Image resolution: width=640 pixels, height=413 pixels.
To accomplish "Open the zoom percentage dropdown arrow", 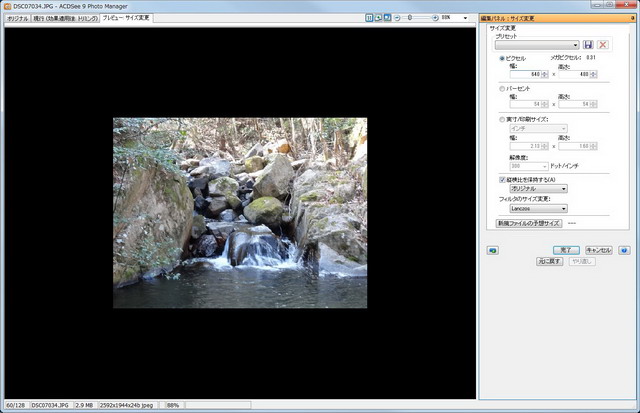I will pos(465,18).
